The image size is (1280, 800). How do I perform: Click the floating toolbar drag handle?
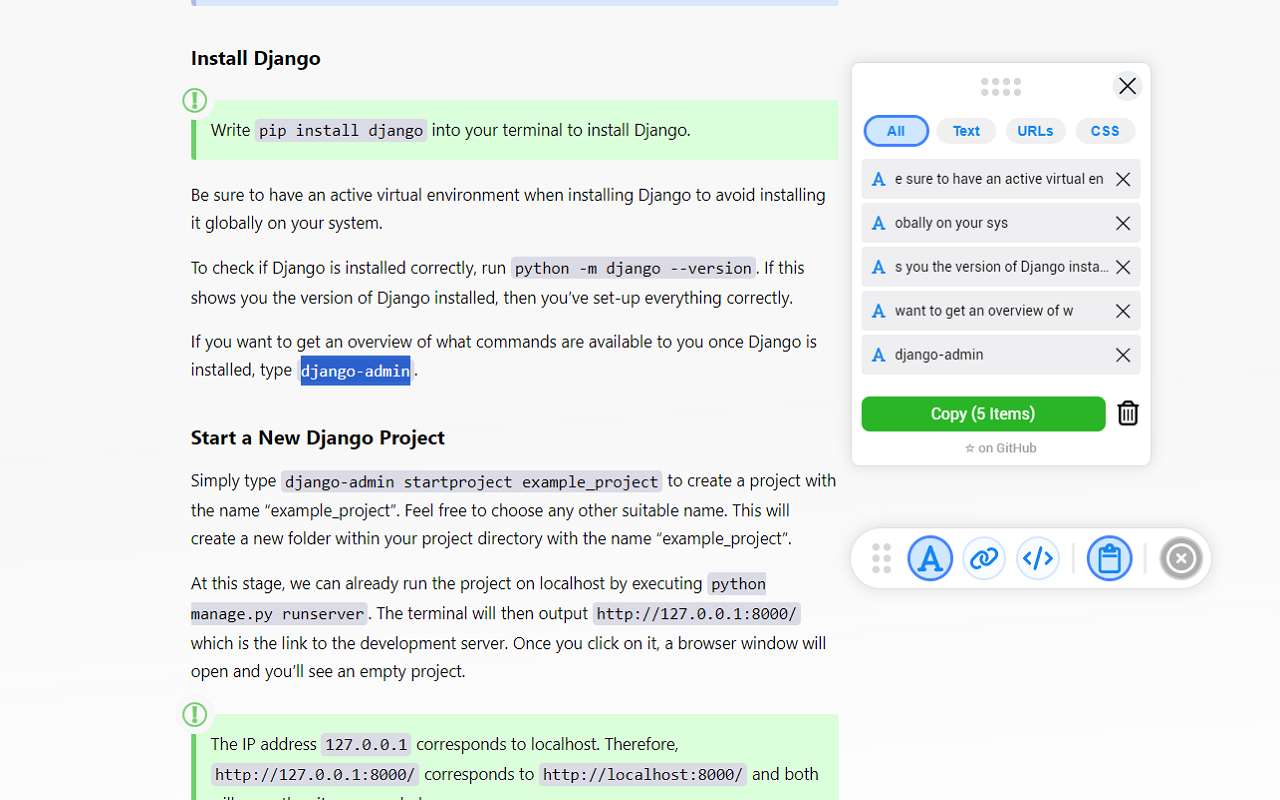point(881,558)
